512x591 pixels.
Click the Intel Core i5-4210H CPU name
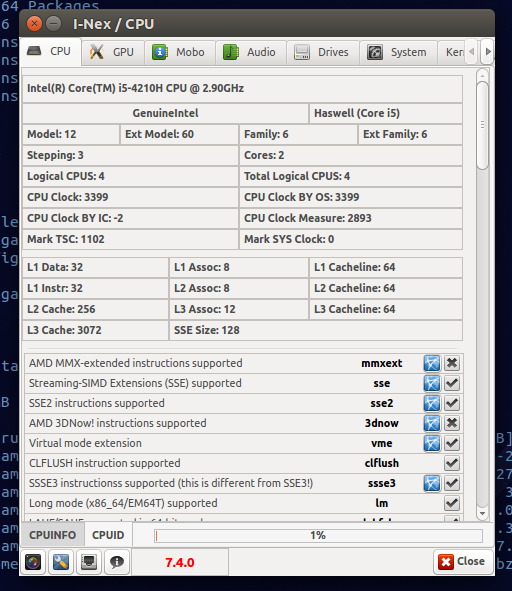(x=242, y=89)
